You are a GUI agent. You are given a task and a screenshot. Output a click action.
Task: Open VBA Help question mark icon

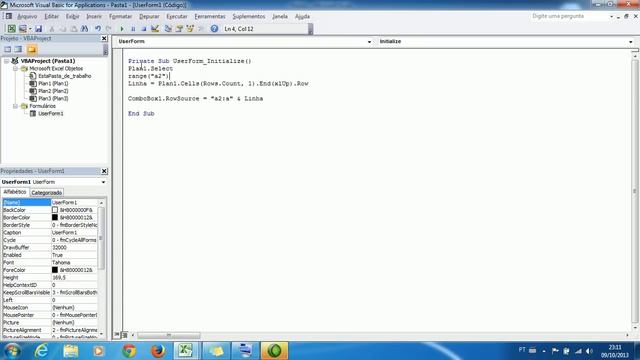coord(214,29)
